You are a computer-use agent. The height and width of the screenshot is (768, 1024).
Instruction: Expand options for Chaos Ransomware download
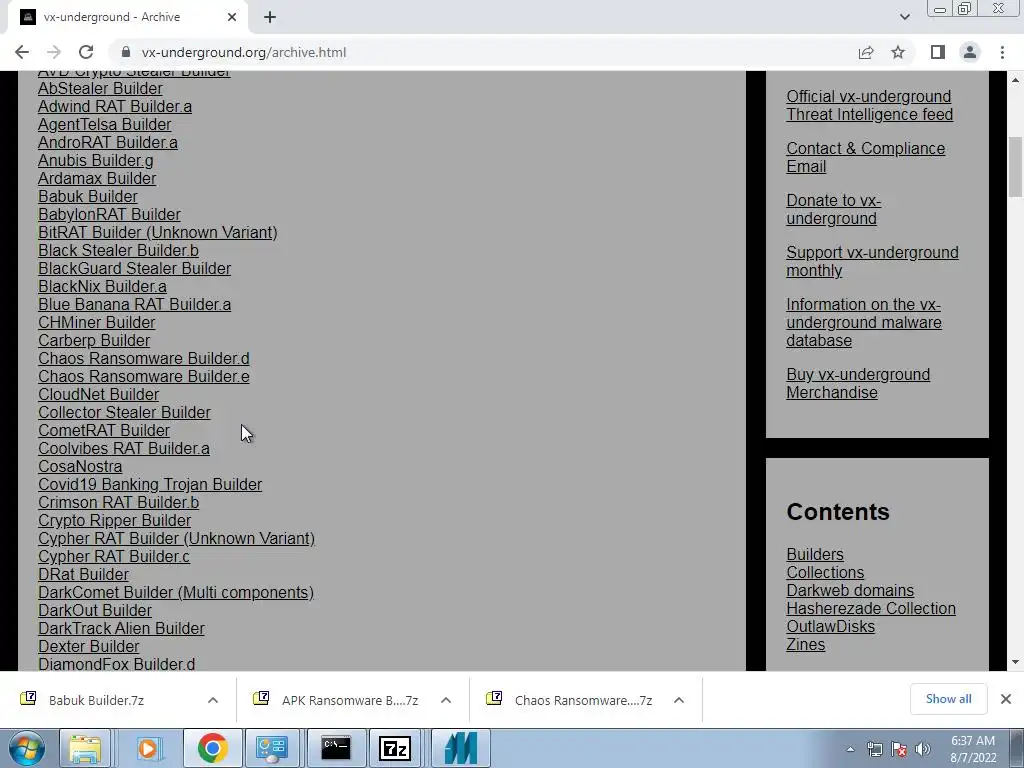pyautogui.click(x=679, y=700)
